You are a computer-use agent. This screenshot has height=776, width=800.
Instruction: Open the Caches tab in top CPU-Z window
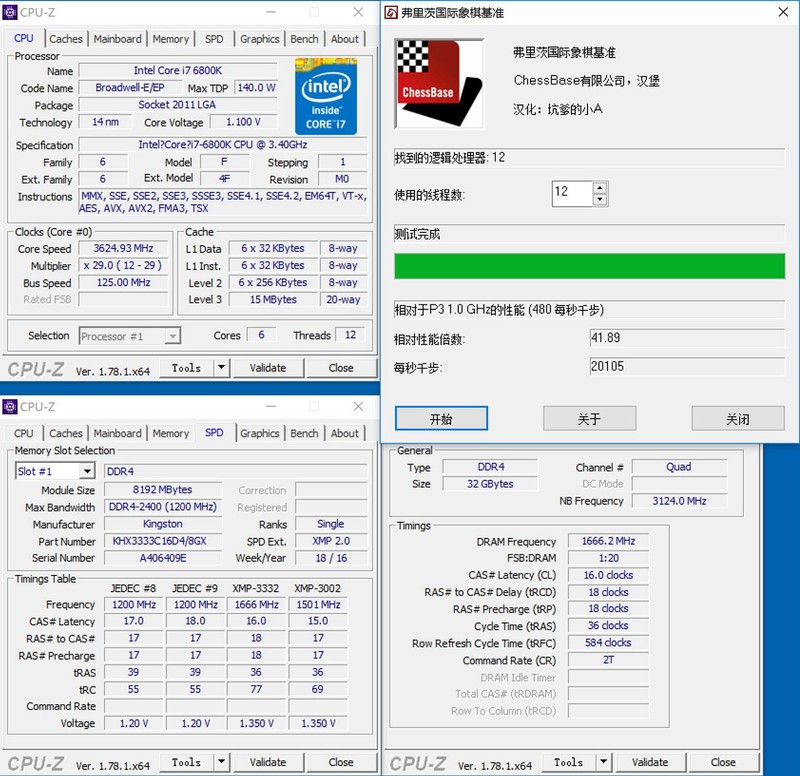coord(66,39)
